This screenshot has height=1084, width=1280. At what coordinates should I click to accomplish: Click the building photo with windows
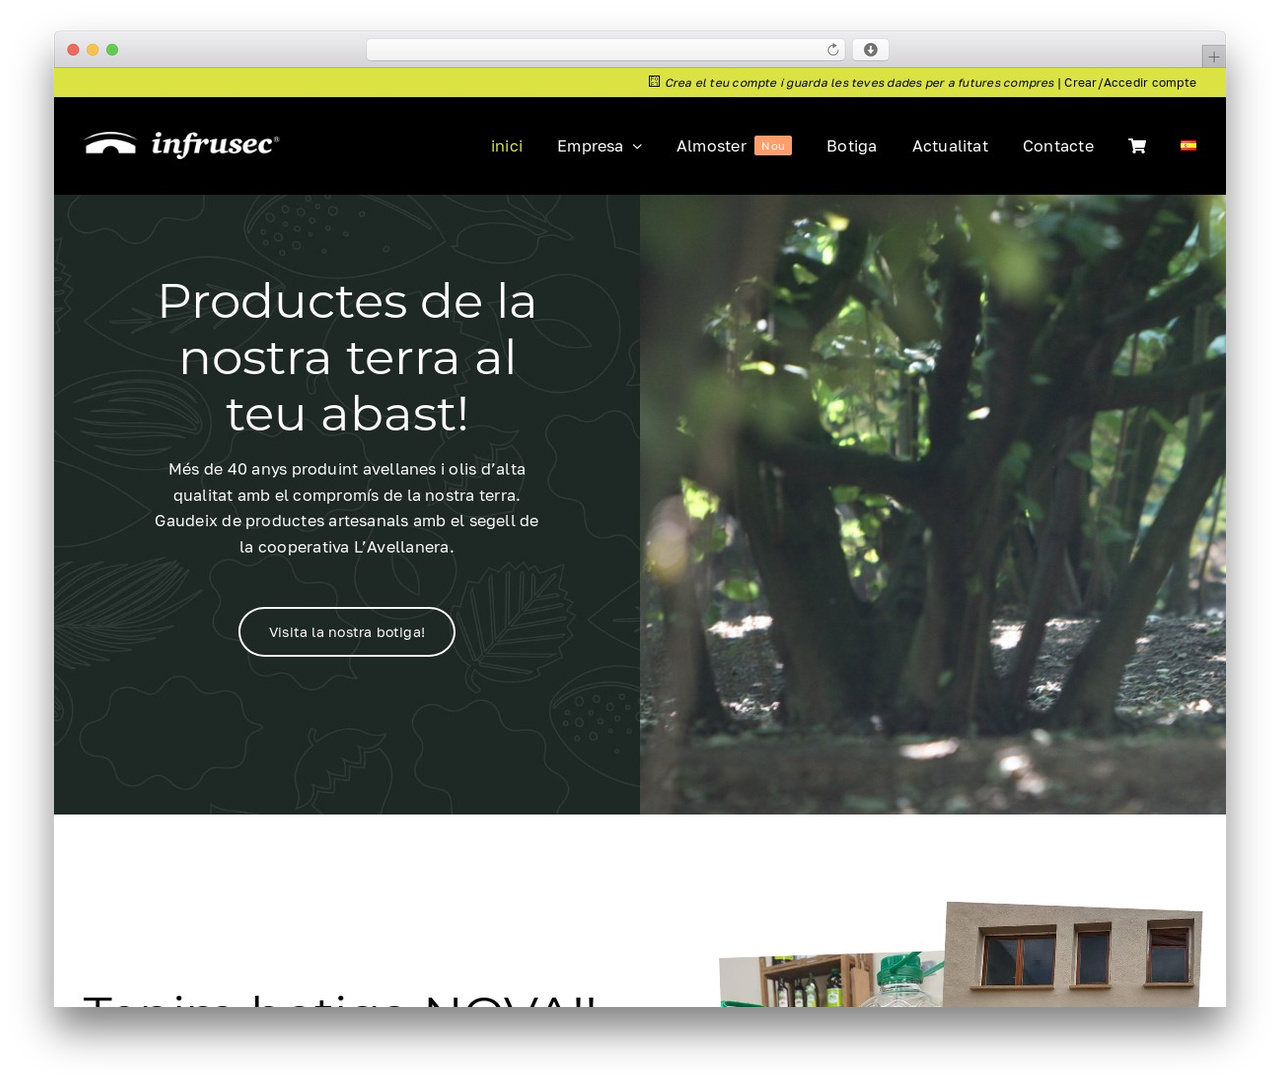point(1072,954)
